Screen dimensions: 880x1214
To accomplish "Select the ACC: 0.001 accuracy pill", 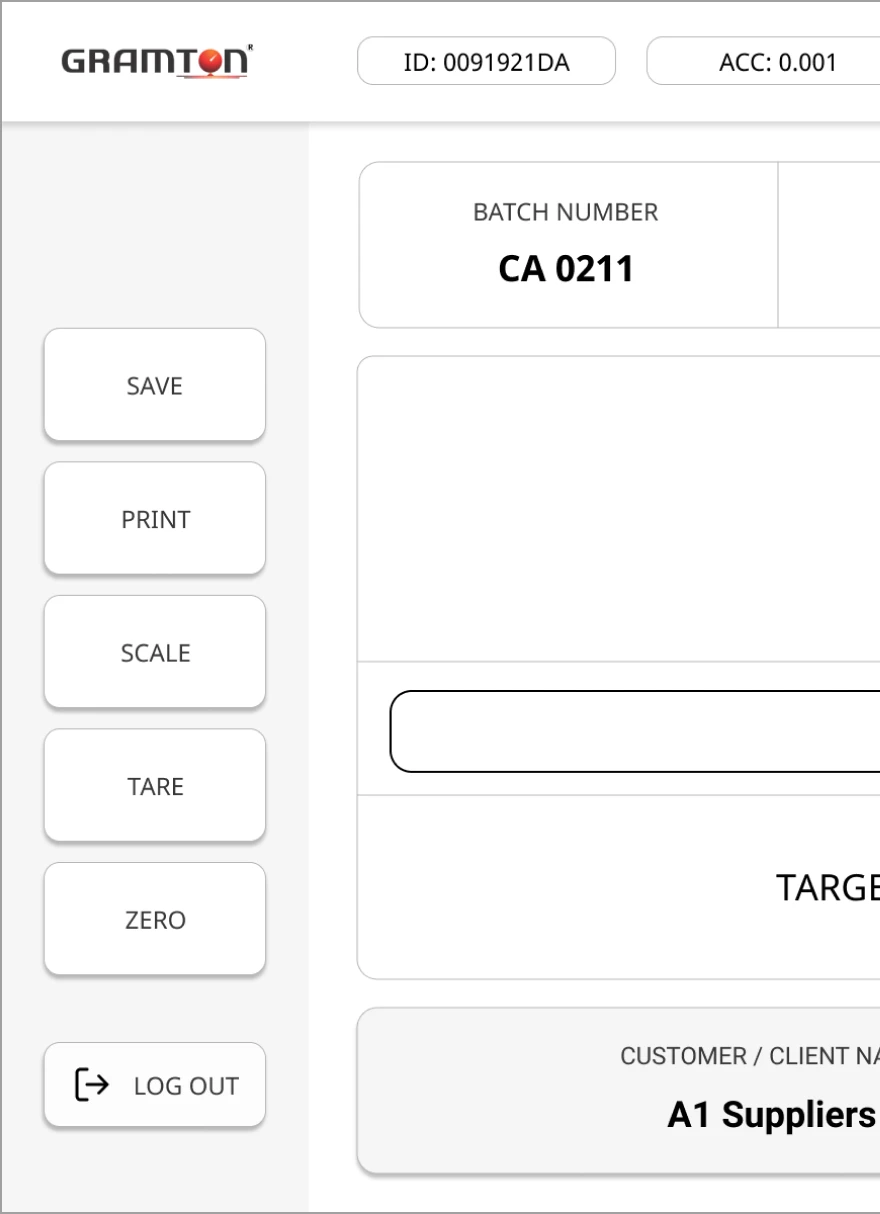I will coord(764,62).
